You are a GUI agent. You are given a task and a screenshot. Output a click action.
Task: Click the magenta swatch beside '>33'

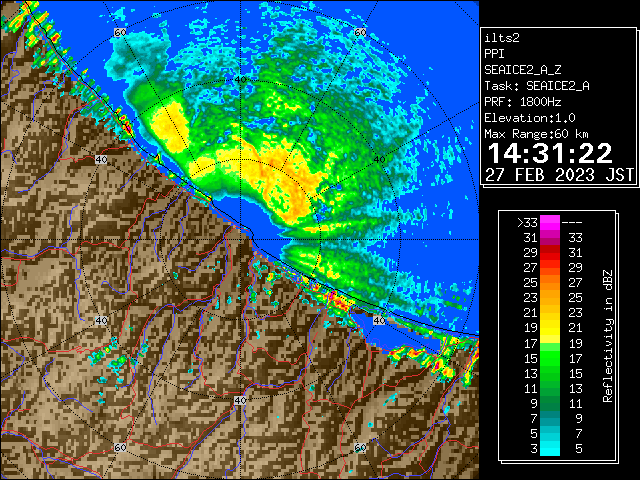(x=550, y=223)
